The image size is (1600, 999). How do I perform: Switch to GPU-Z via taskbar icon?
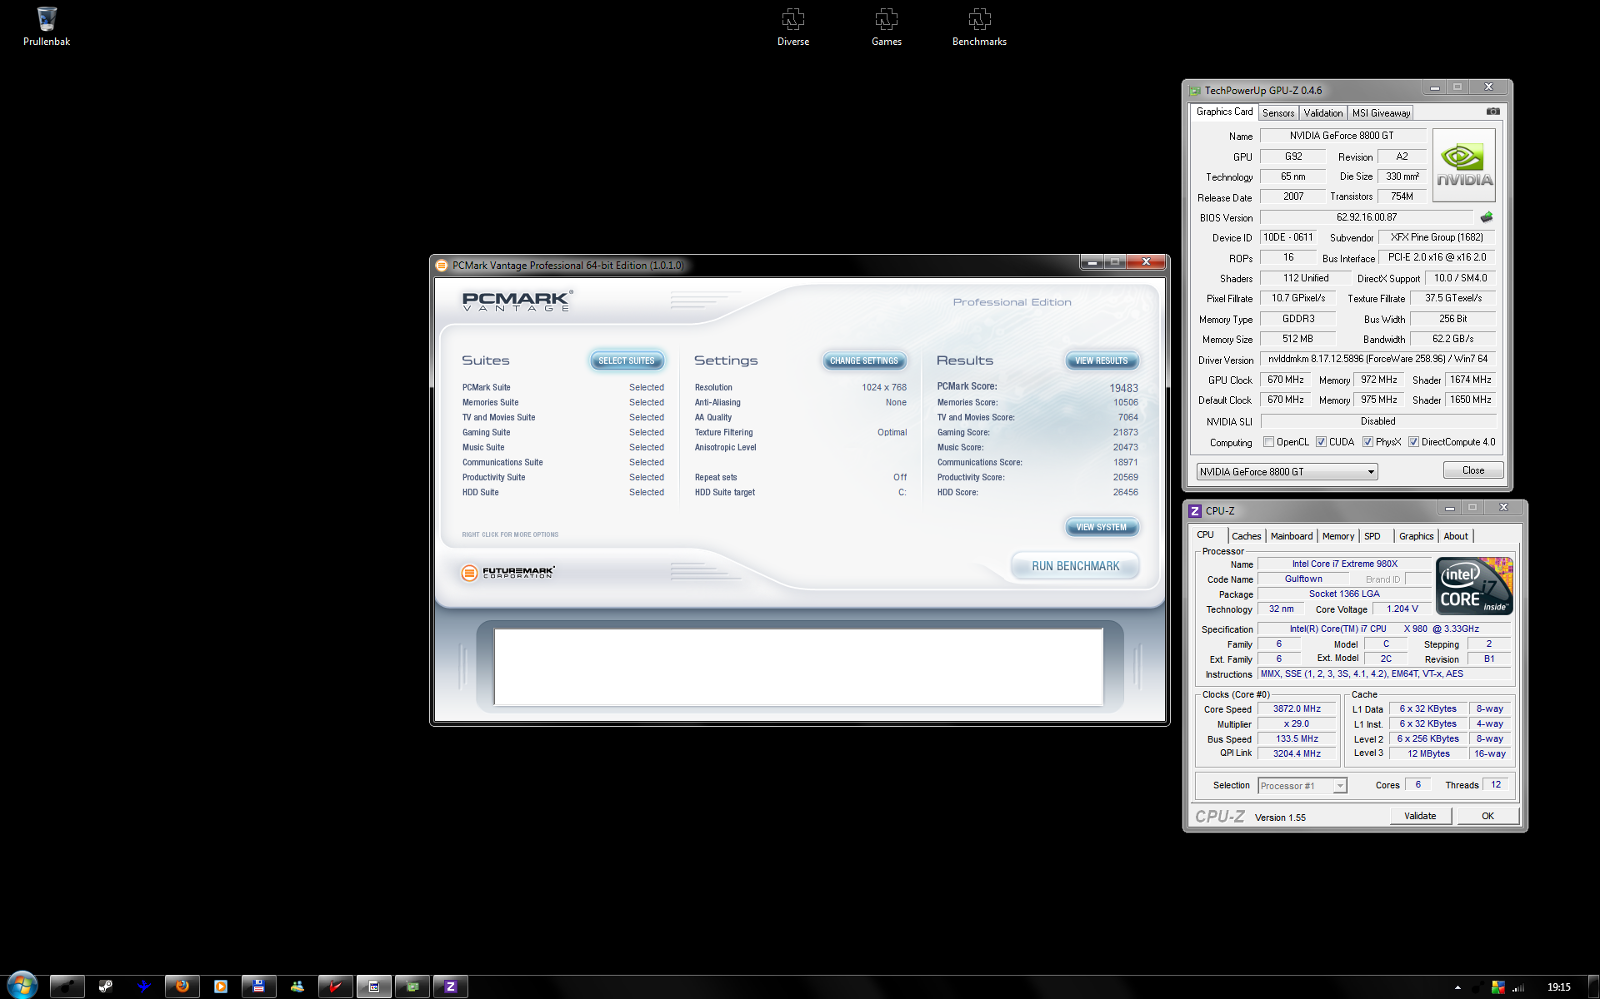[412, 986]
